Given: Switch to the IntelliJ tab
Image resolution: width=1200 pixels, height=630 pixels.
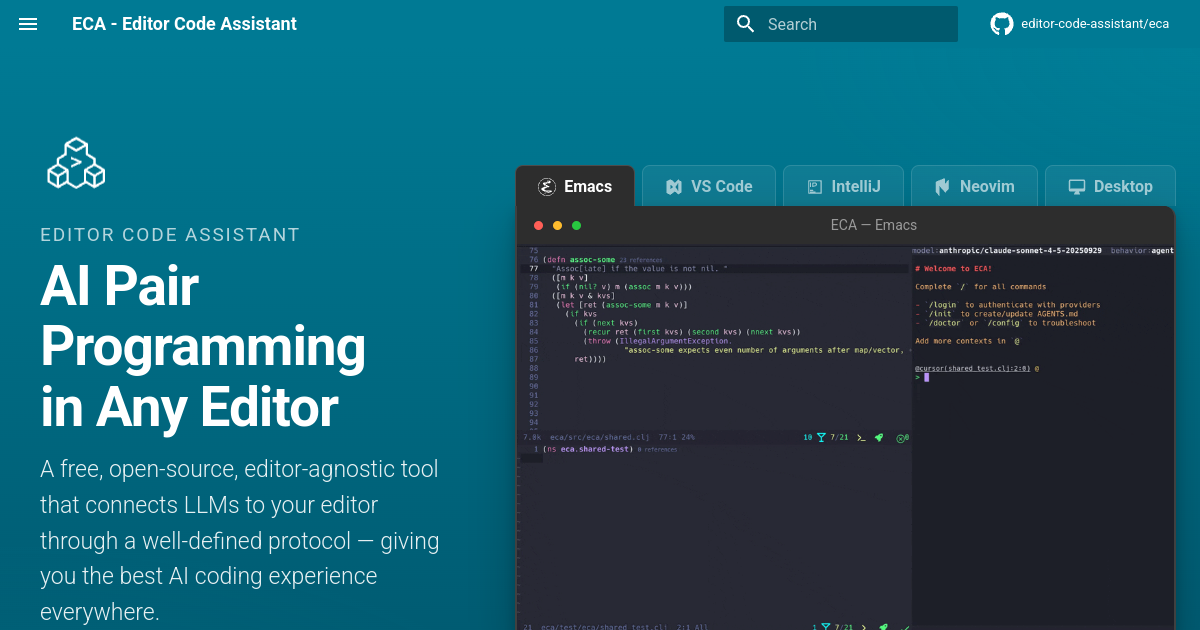Looking at the screenshot, I should (x=844, y=186).
